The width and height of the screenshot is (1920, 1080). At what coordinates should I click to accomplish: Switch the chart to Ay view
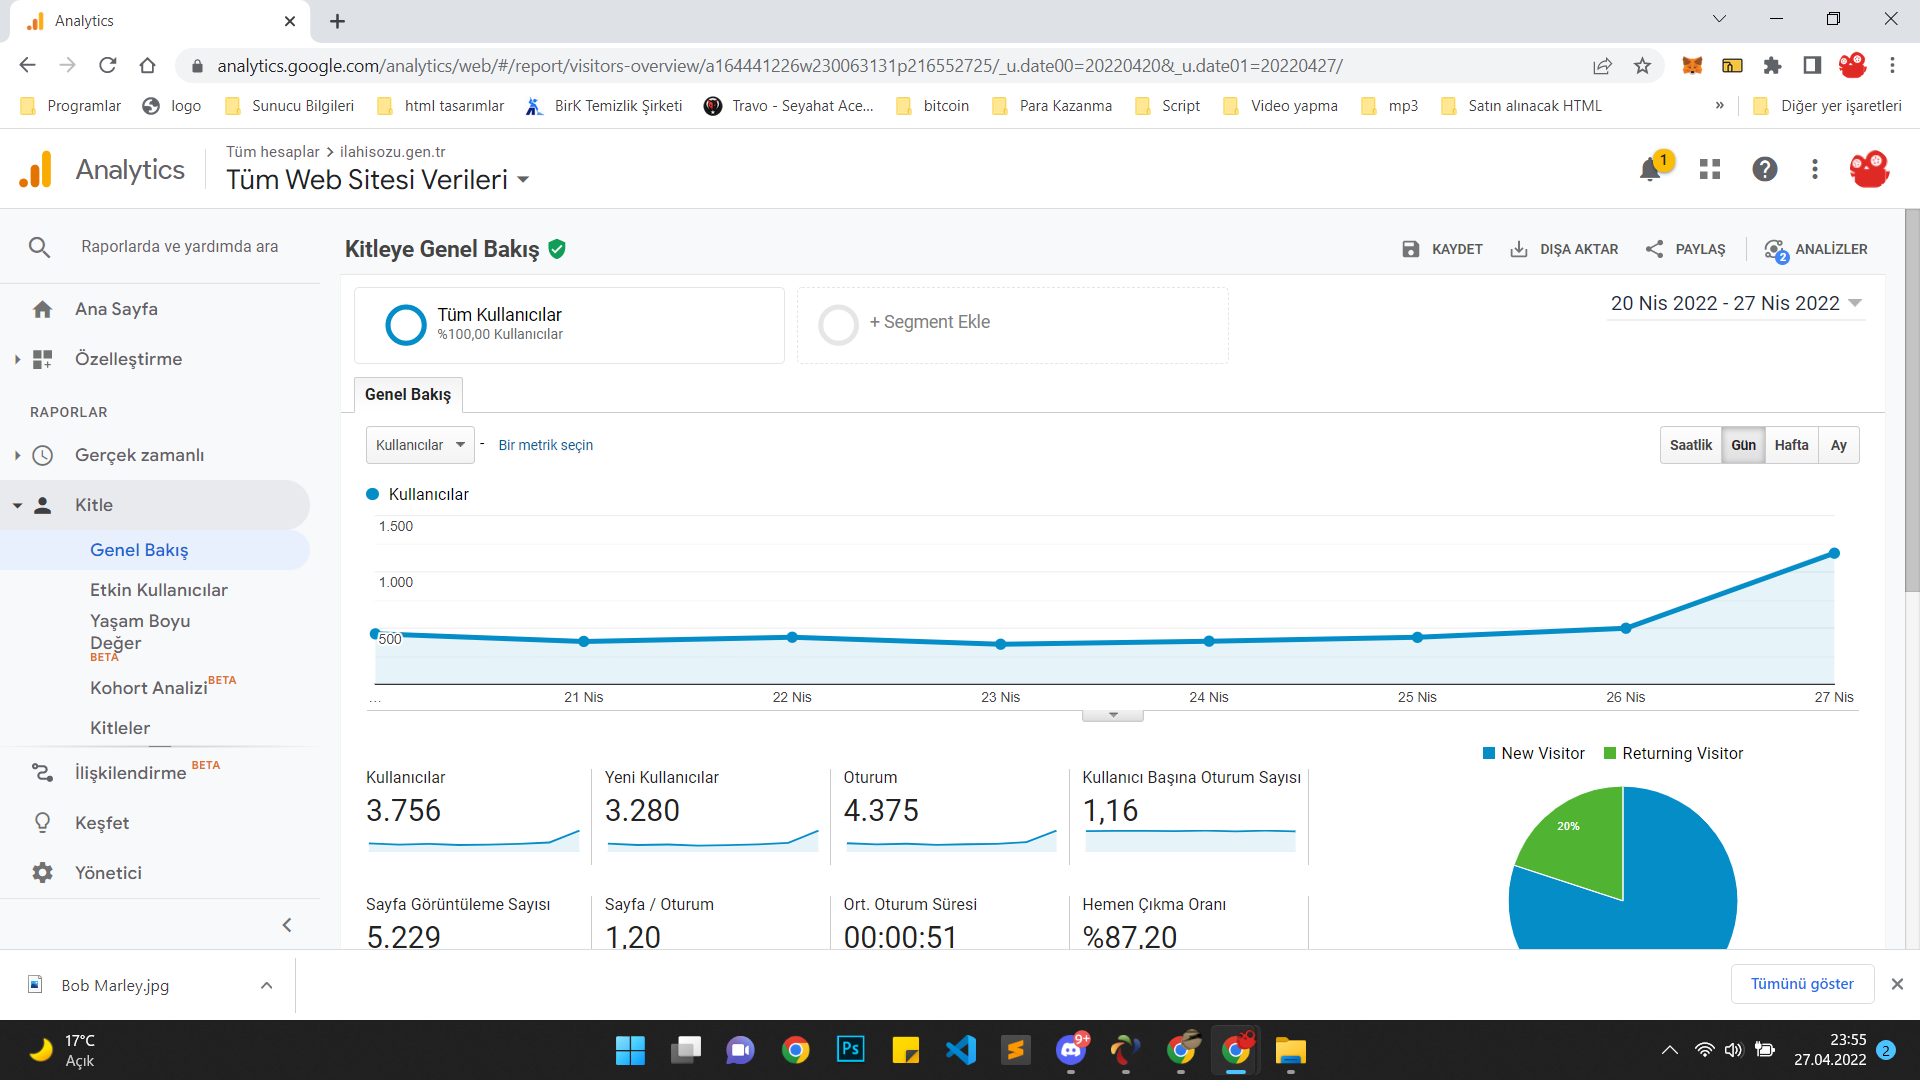1838,445
